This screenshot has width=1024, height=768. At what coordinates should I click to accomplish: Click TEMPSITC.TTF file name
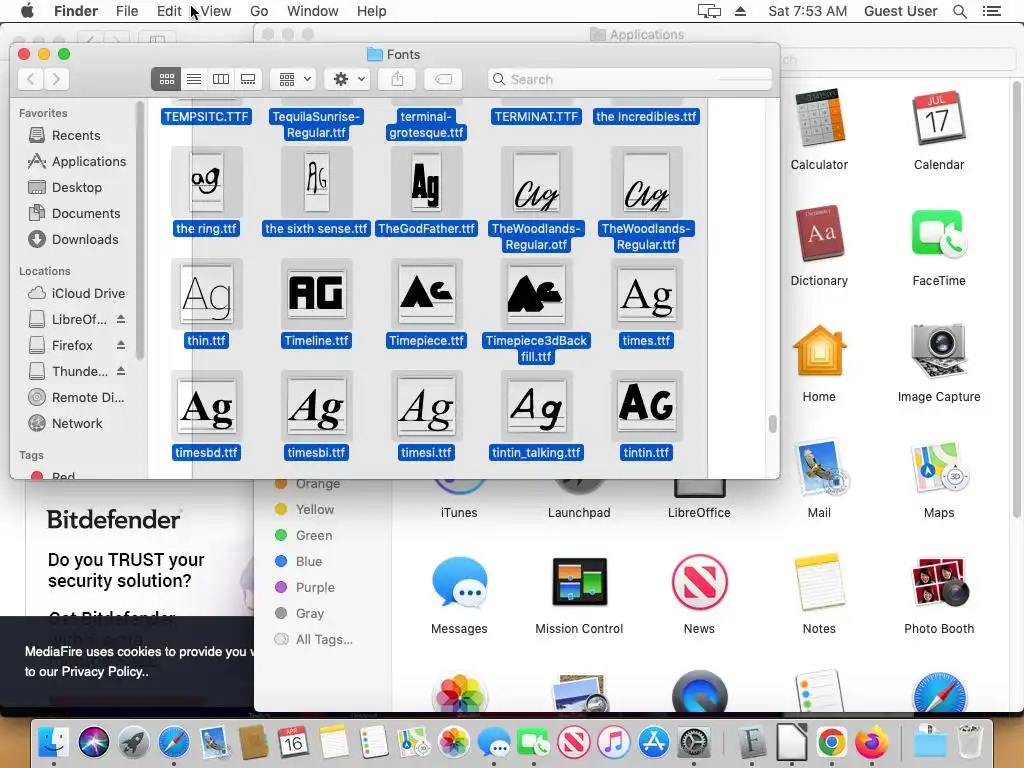206,117
